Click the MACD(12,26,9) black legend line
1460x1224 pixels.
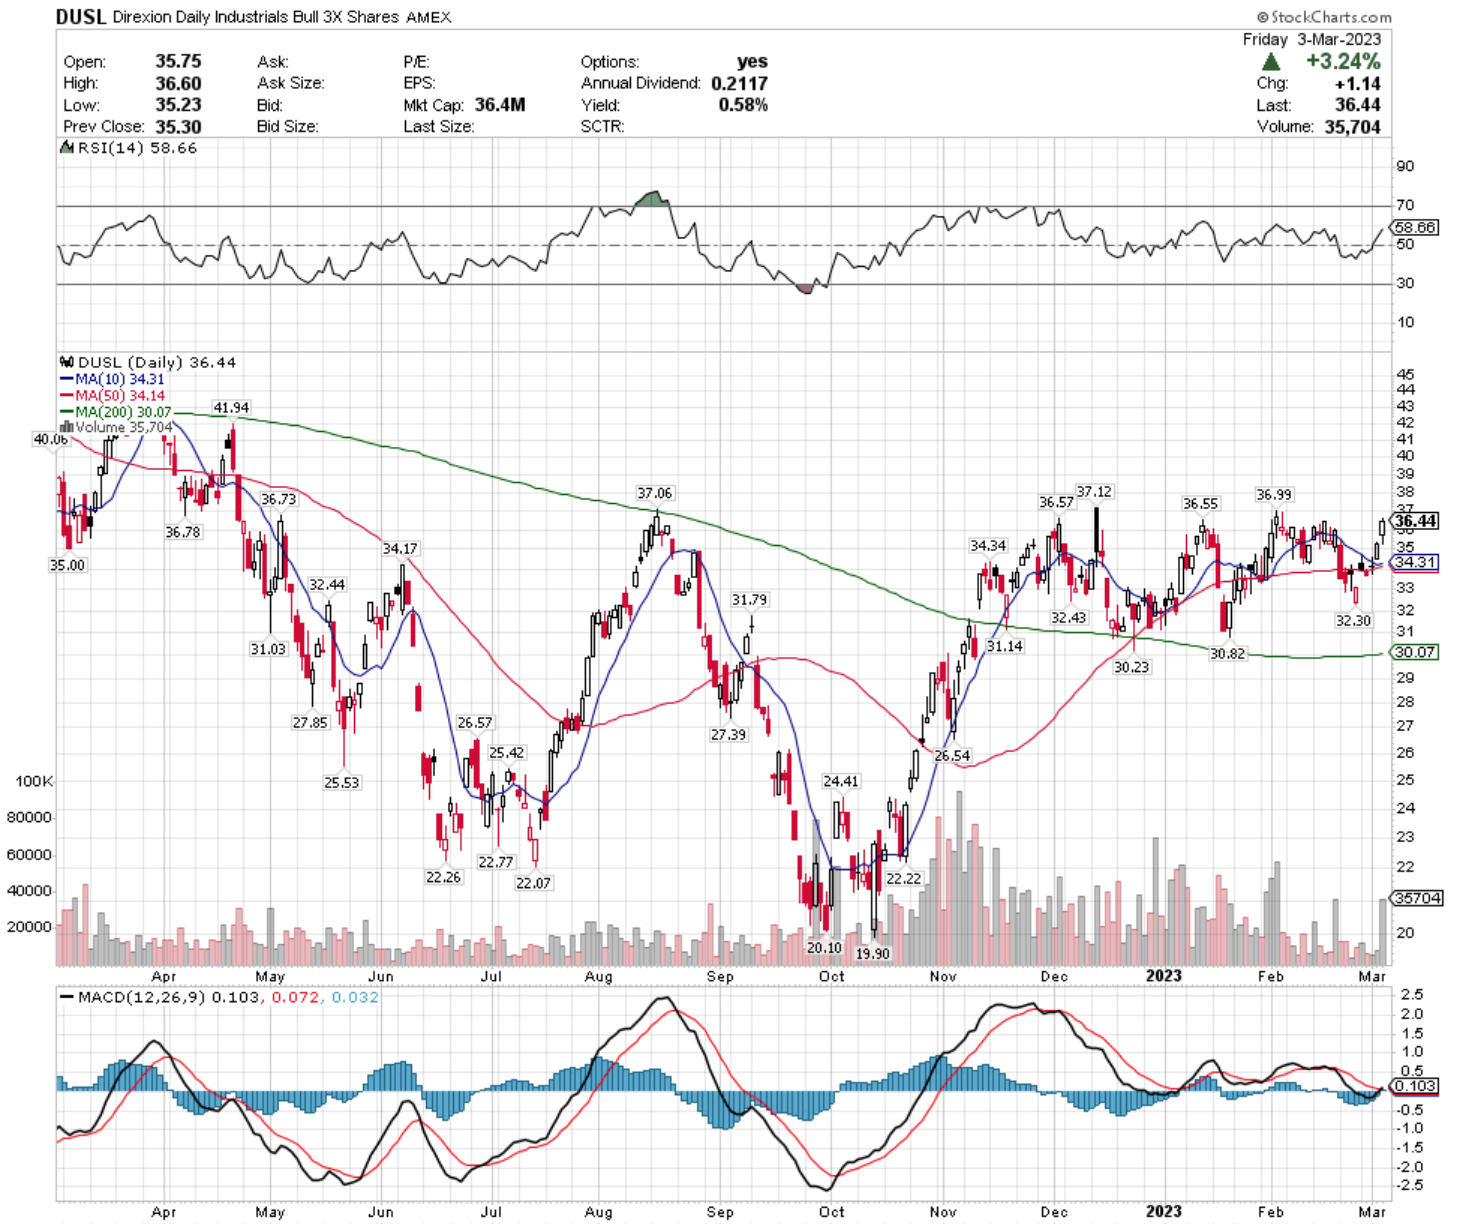click(67, 998)
